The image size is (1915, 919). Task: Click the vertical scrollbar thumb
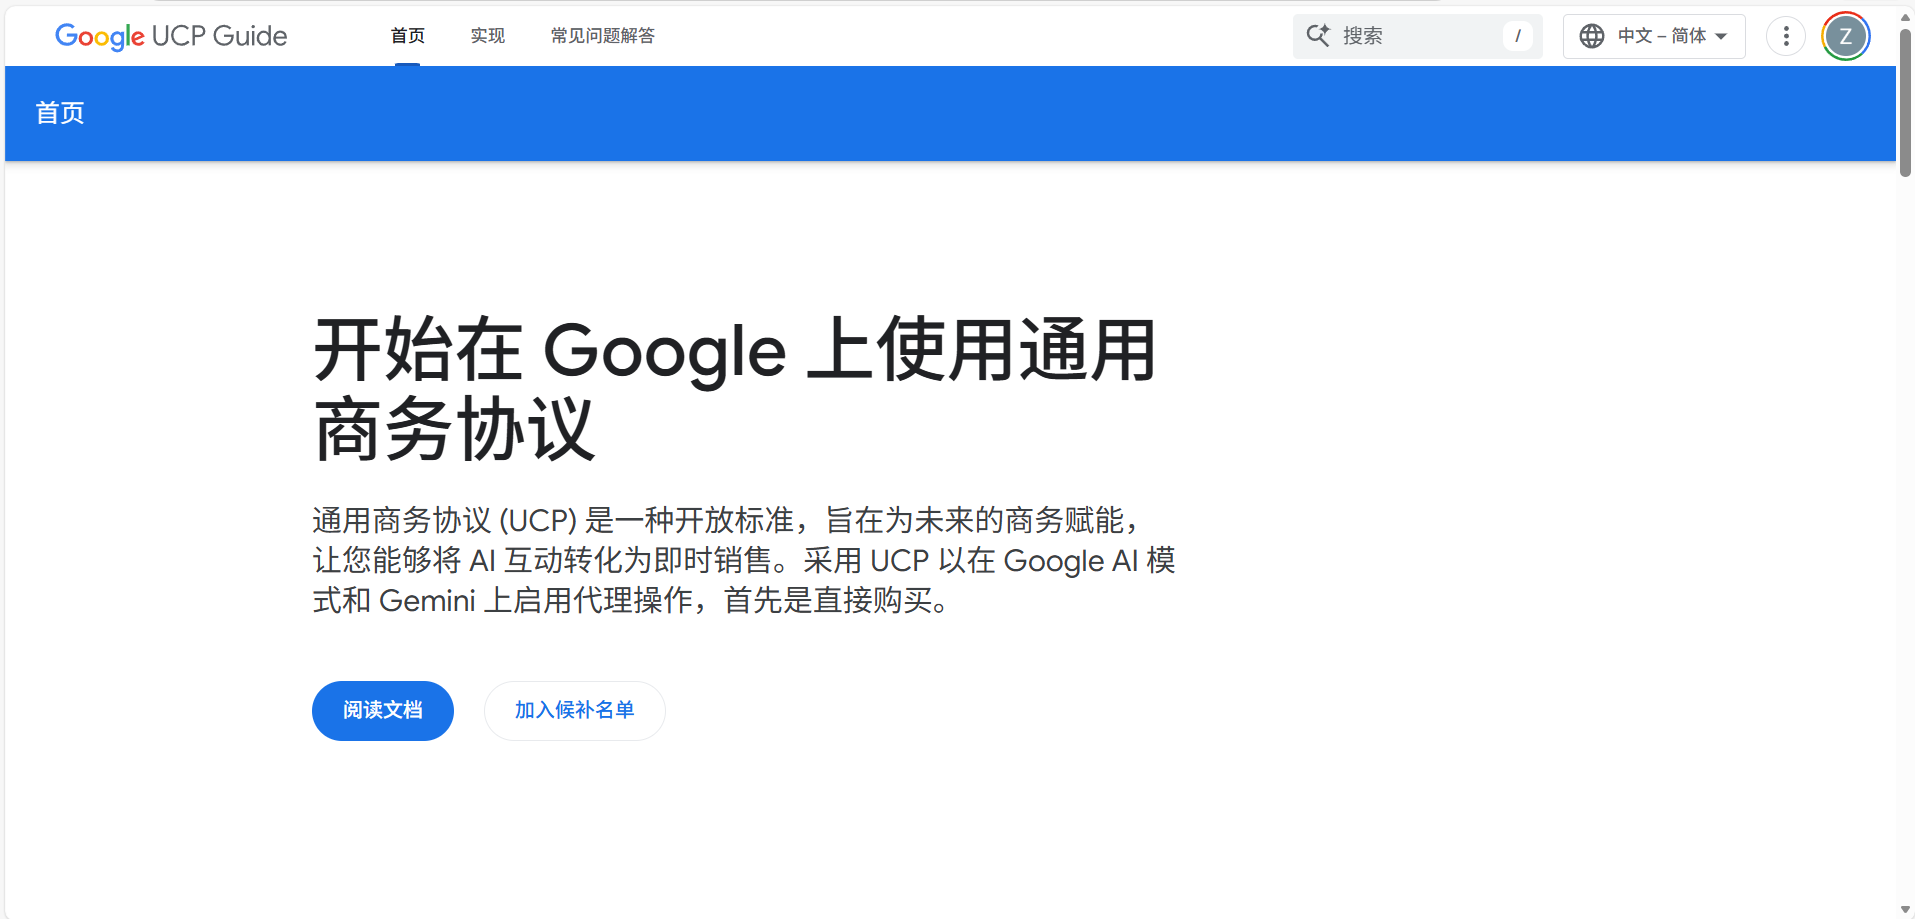click(1906, 103)
